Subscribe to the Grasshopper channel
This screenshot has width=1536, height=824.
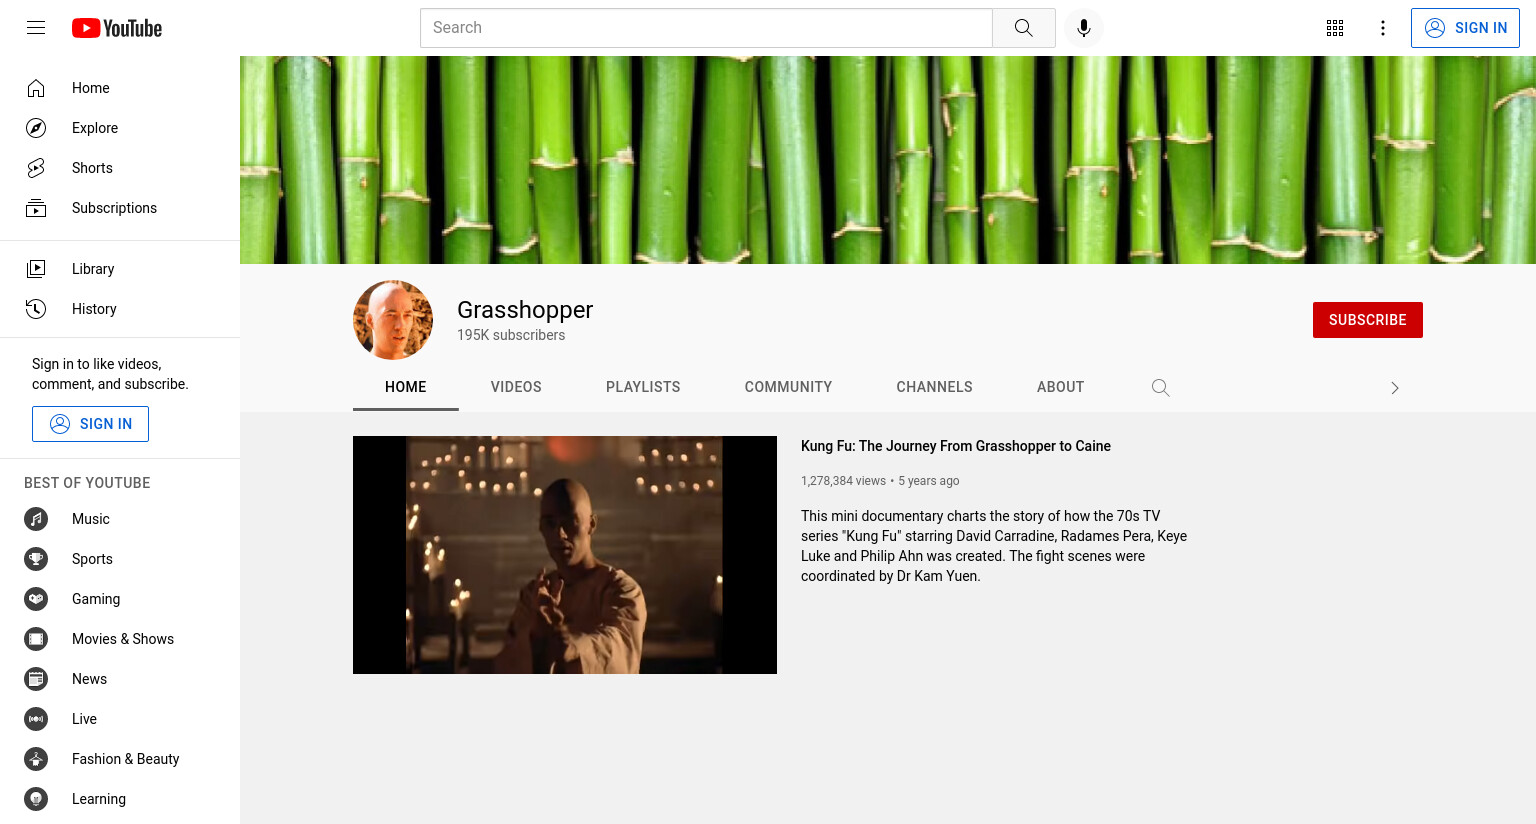coord(1367,320)
